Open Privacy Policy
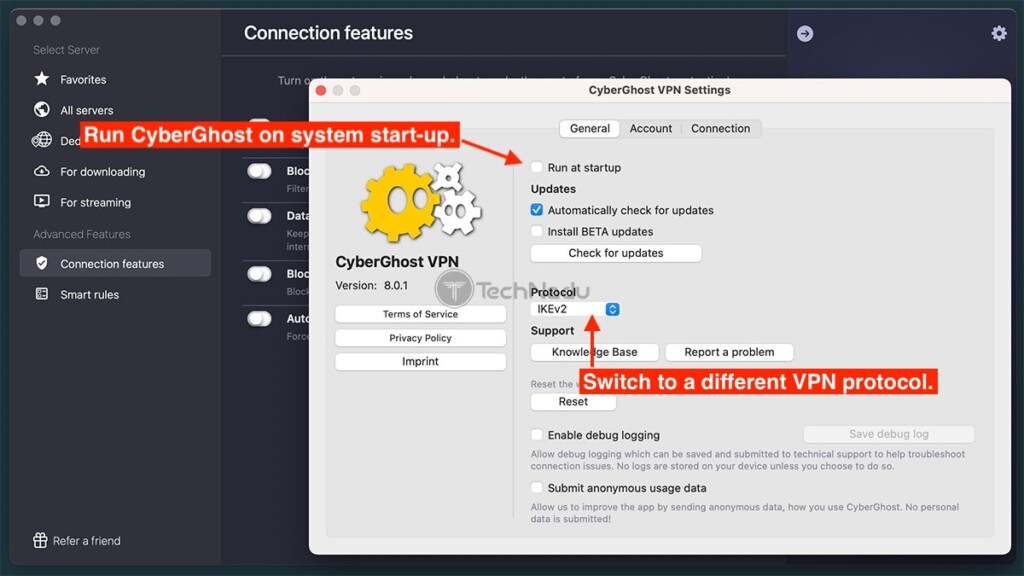Image resolution: width=1024 pixels, height=576 pixels. pos(421,338)
